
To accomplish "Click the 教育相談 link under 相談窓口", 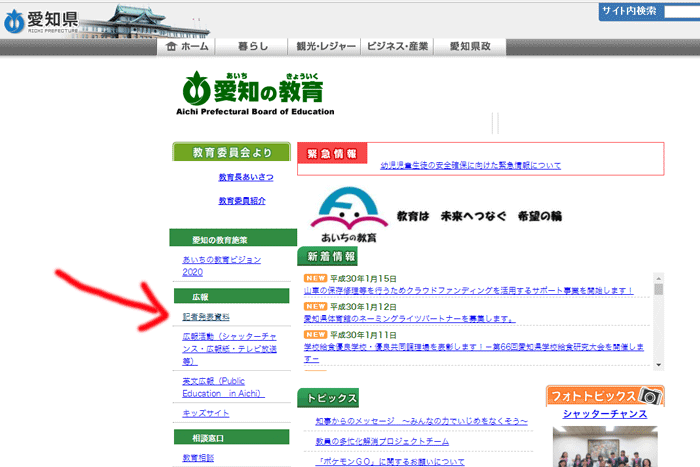I will coord(198,457).
